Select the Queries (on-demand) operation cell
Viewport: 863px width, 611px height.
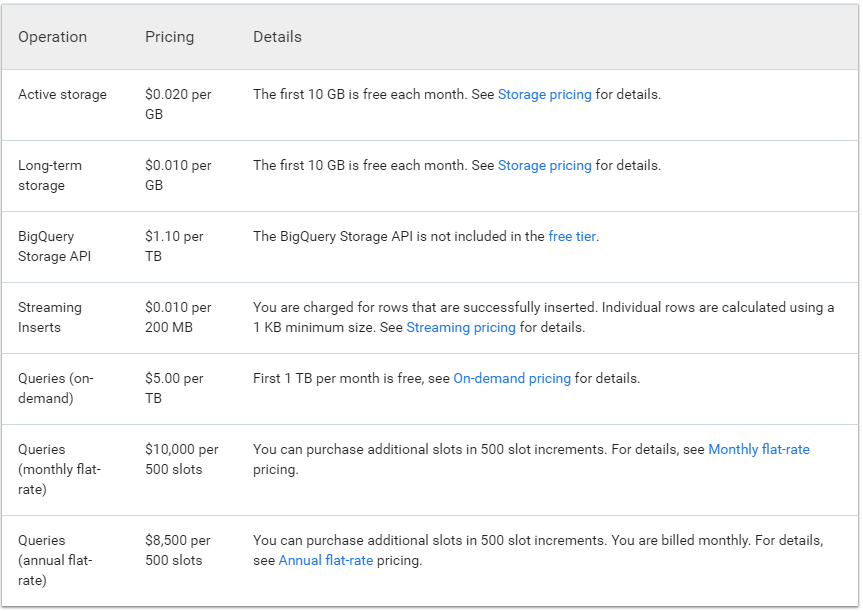(55, 389)
